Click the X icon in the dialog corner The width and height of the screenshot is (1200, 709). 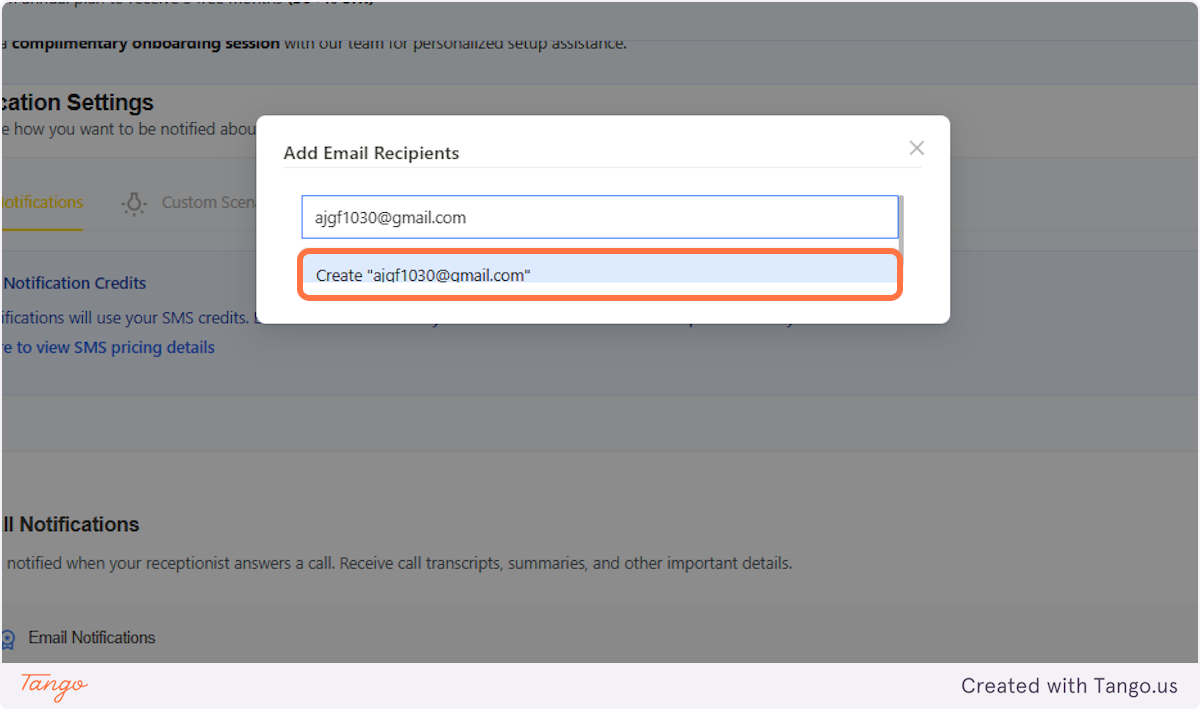(x=916, y=148)
